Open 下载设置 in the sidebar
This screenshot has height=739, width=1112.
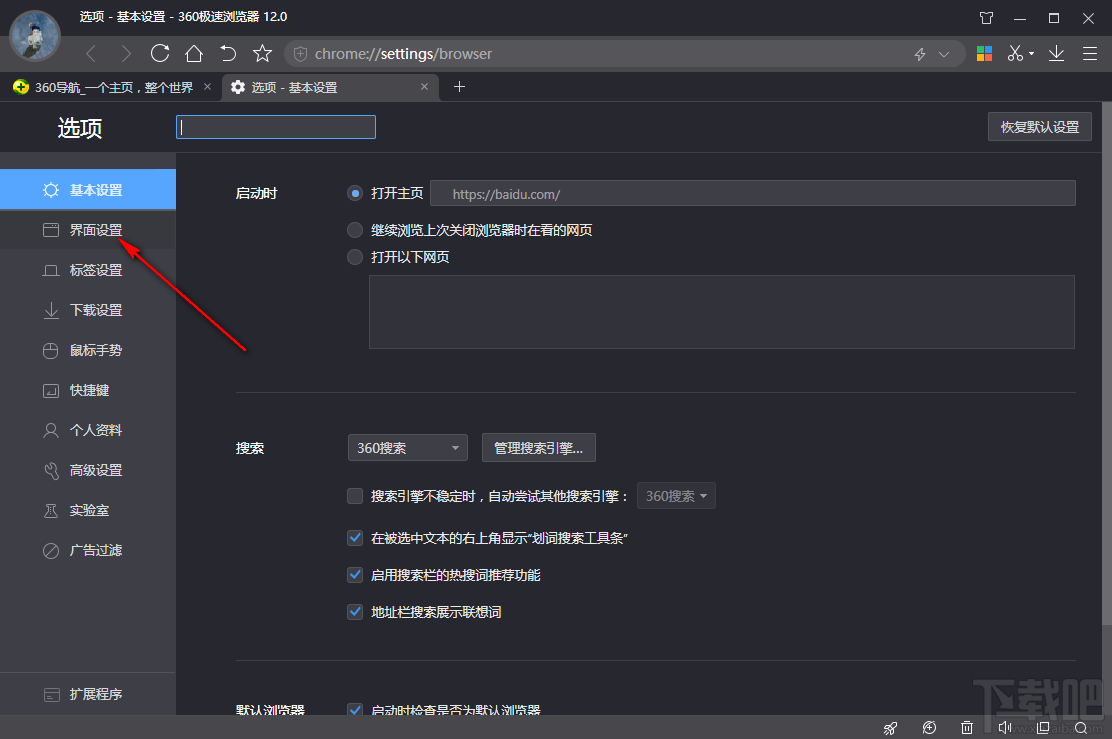pos(88,310)
